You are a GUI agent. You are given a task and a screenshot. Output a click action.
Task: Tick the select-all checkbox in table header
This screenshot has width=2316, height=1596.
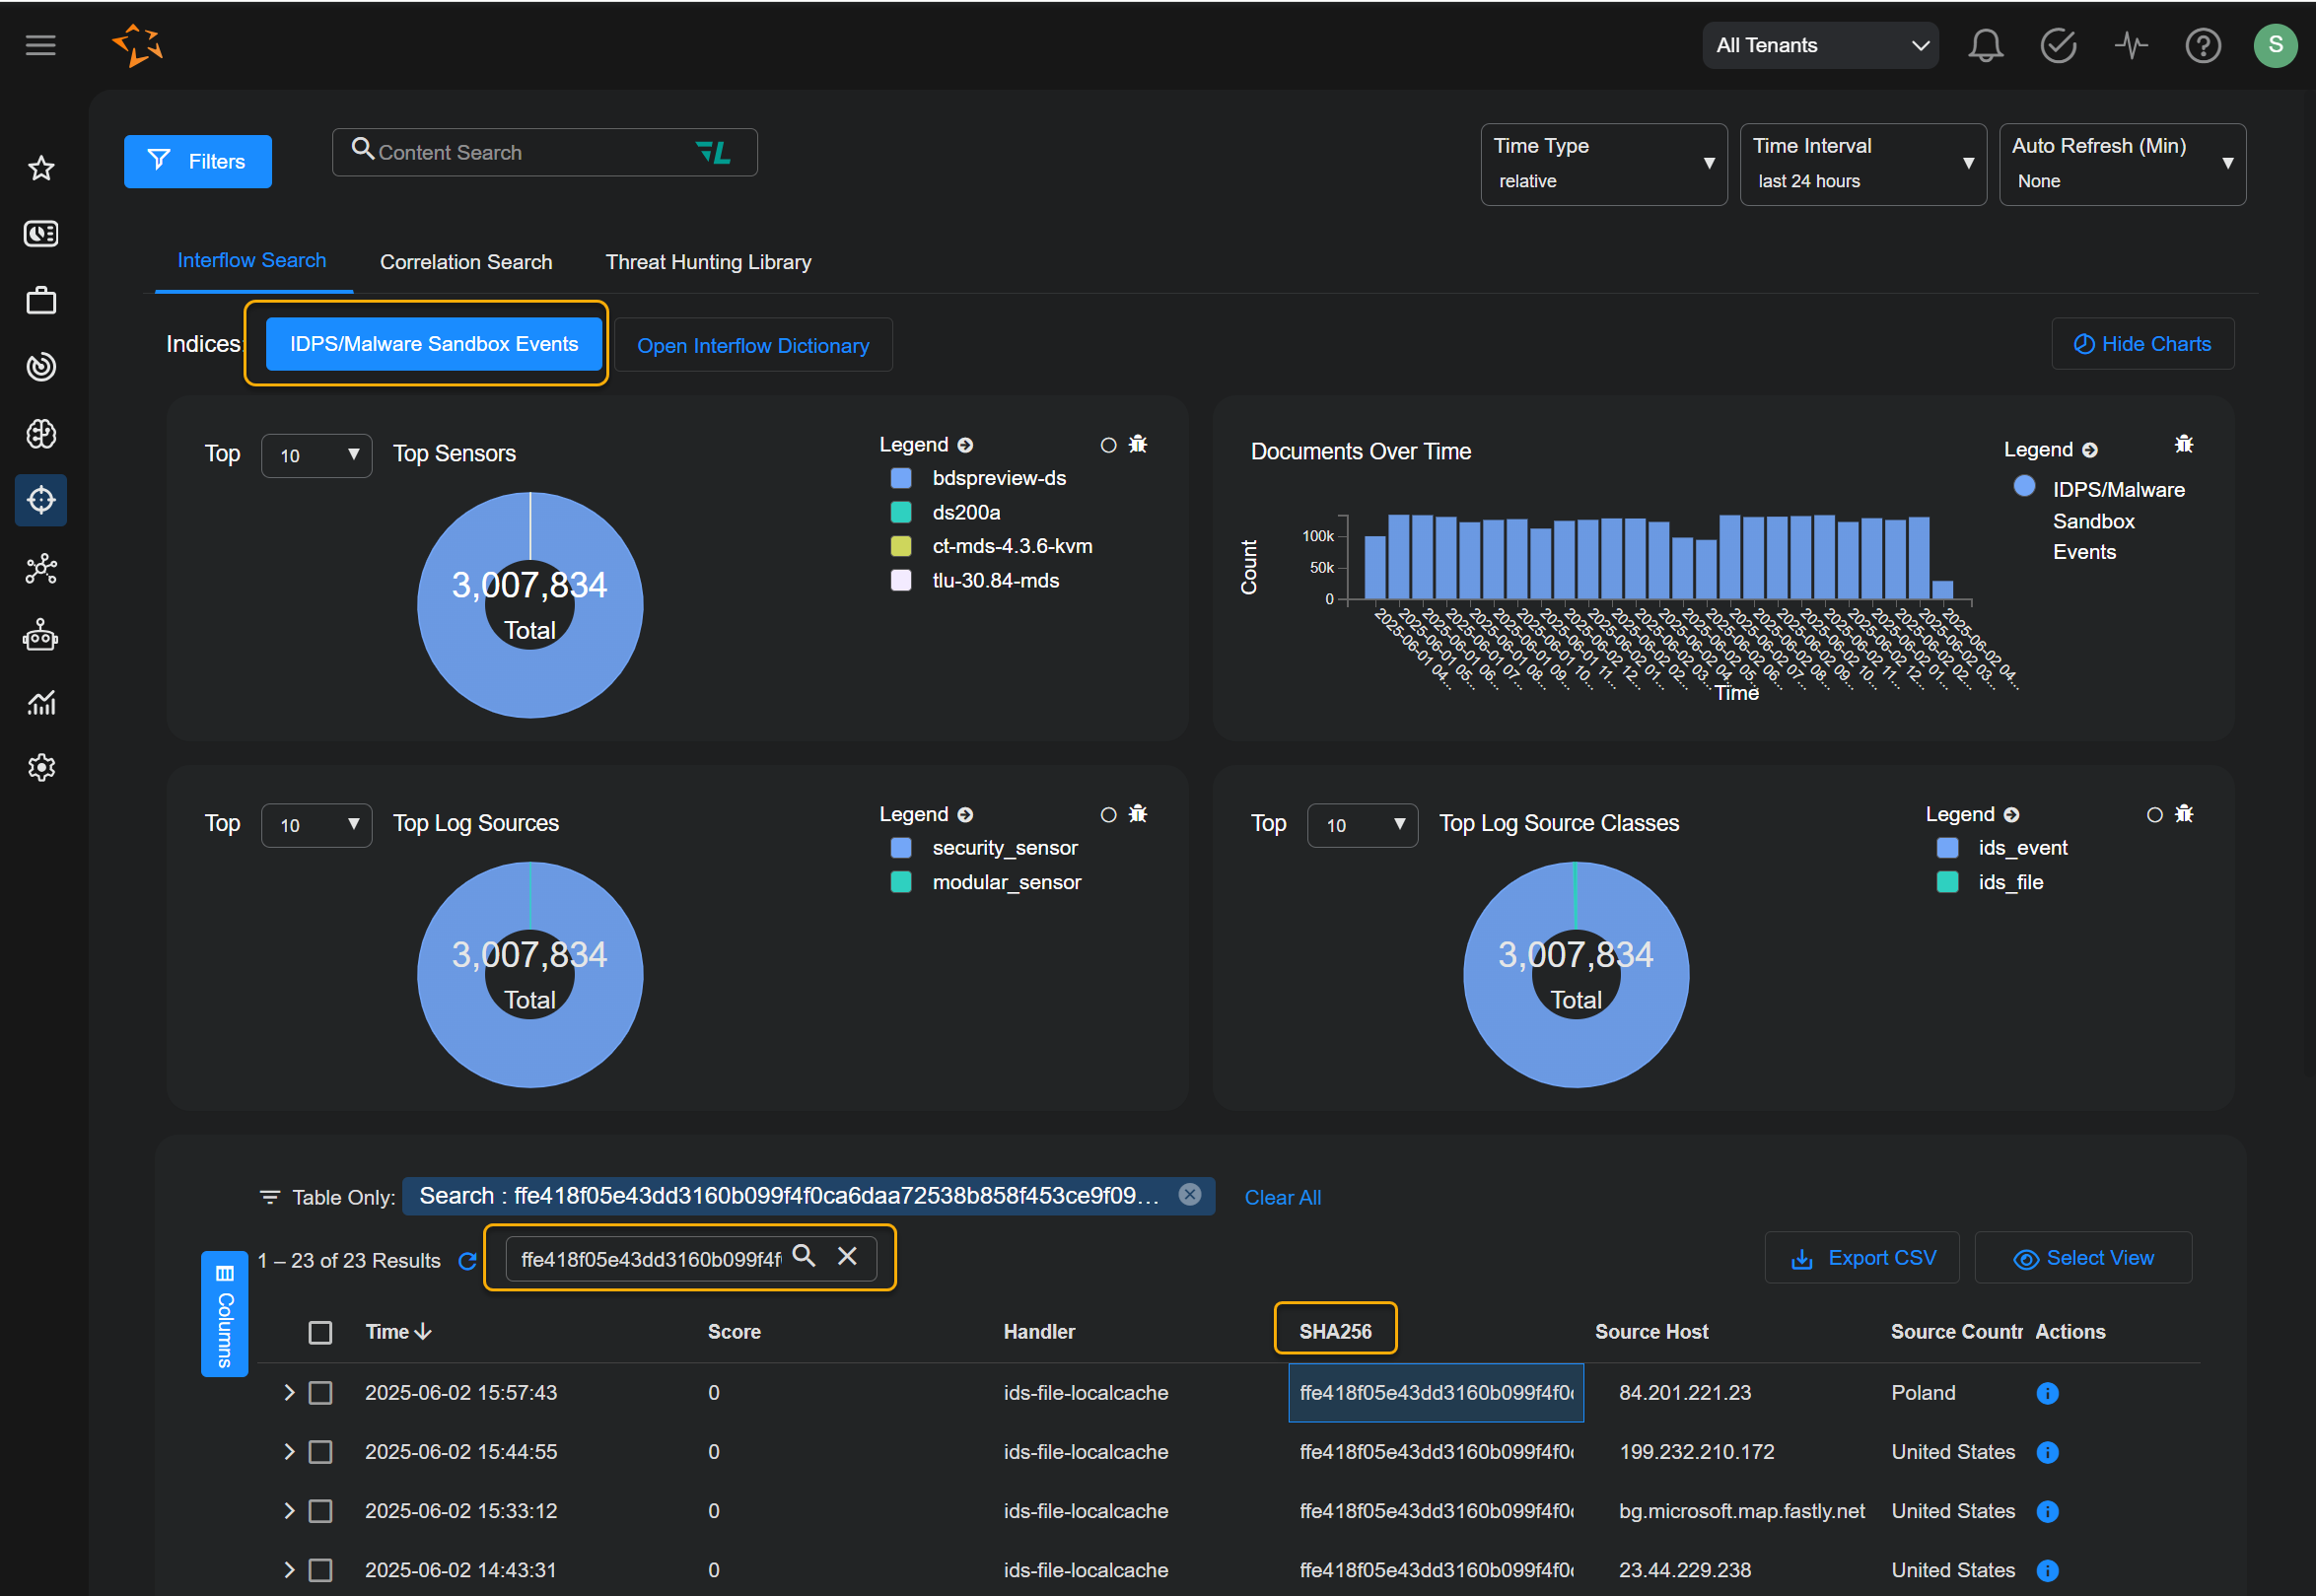(320, 1332)
